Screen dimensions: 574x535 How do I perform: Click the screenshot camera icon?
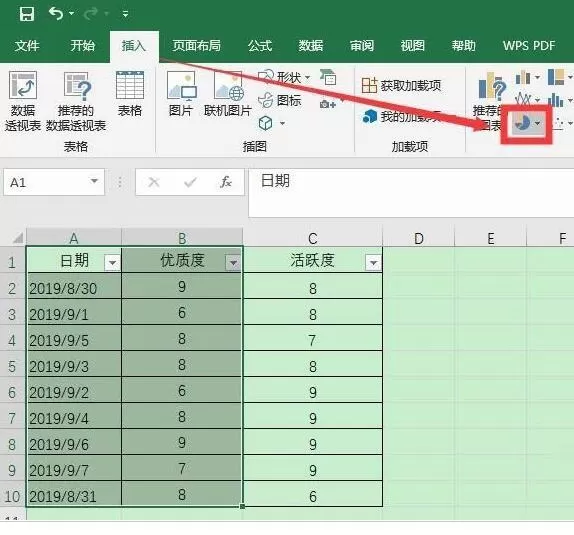[327, 104]
